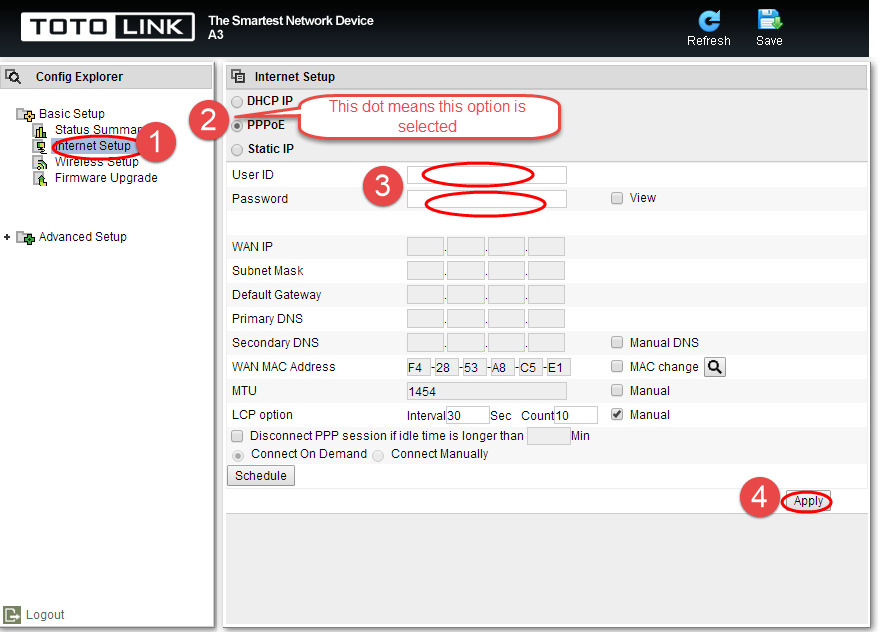Click into the User ID field
Viewport: 883px width, 632px height.
coord(487,175)
